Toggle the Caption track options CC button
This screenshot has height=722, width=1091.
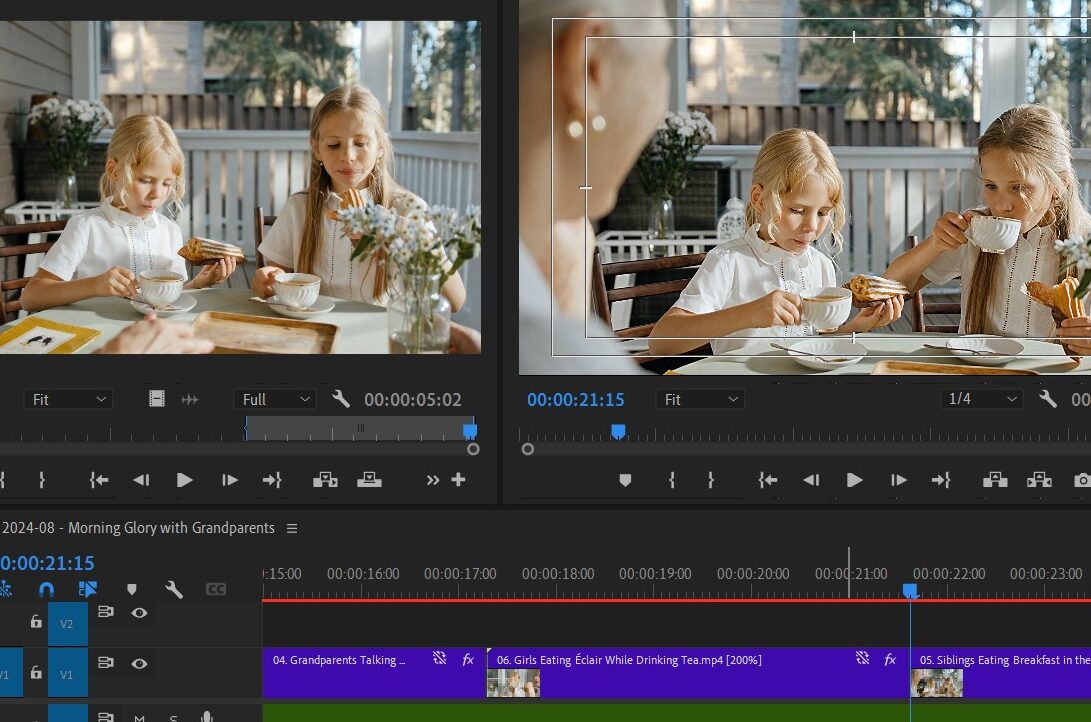pos(216,589)
